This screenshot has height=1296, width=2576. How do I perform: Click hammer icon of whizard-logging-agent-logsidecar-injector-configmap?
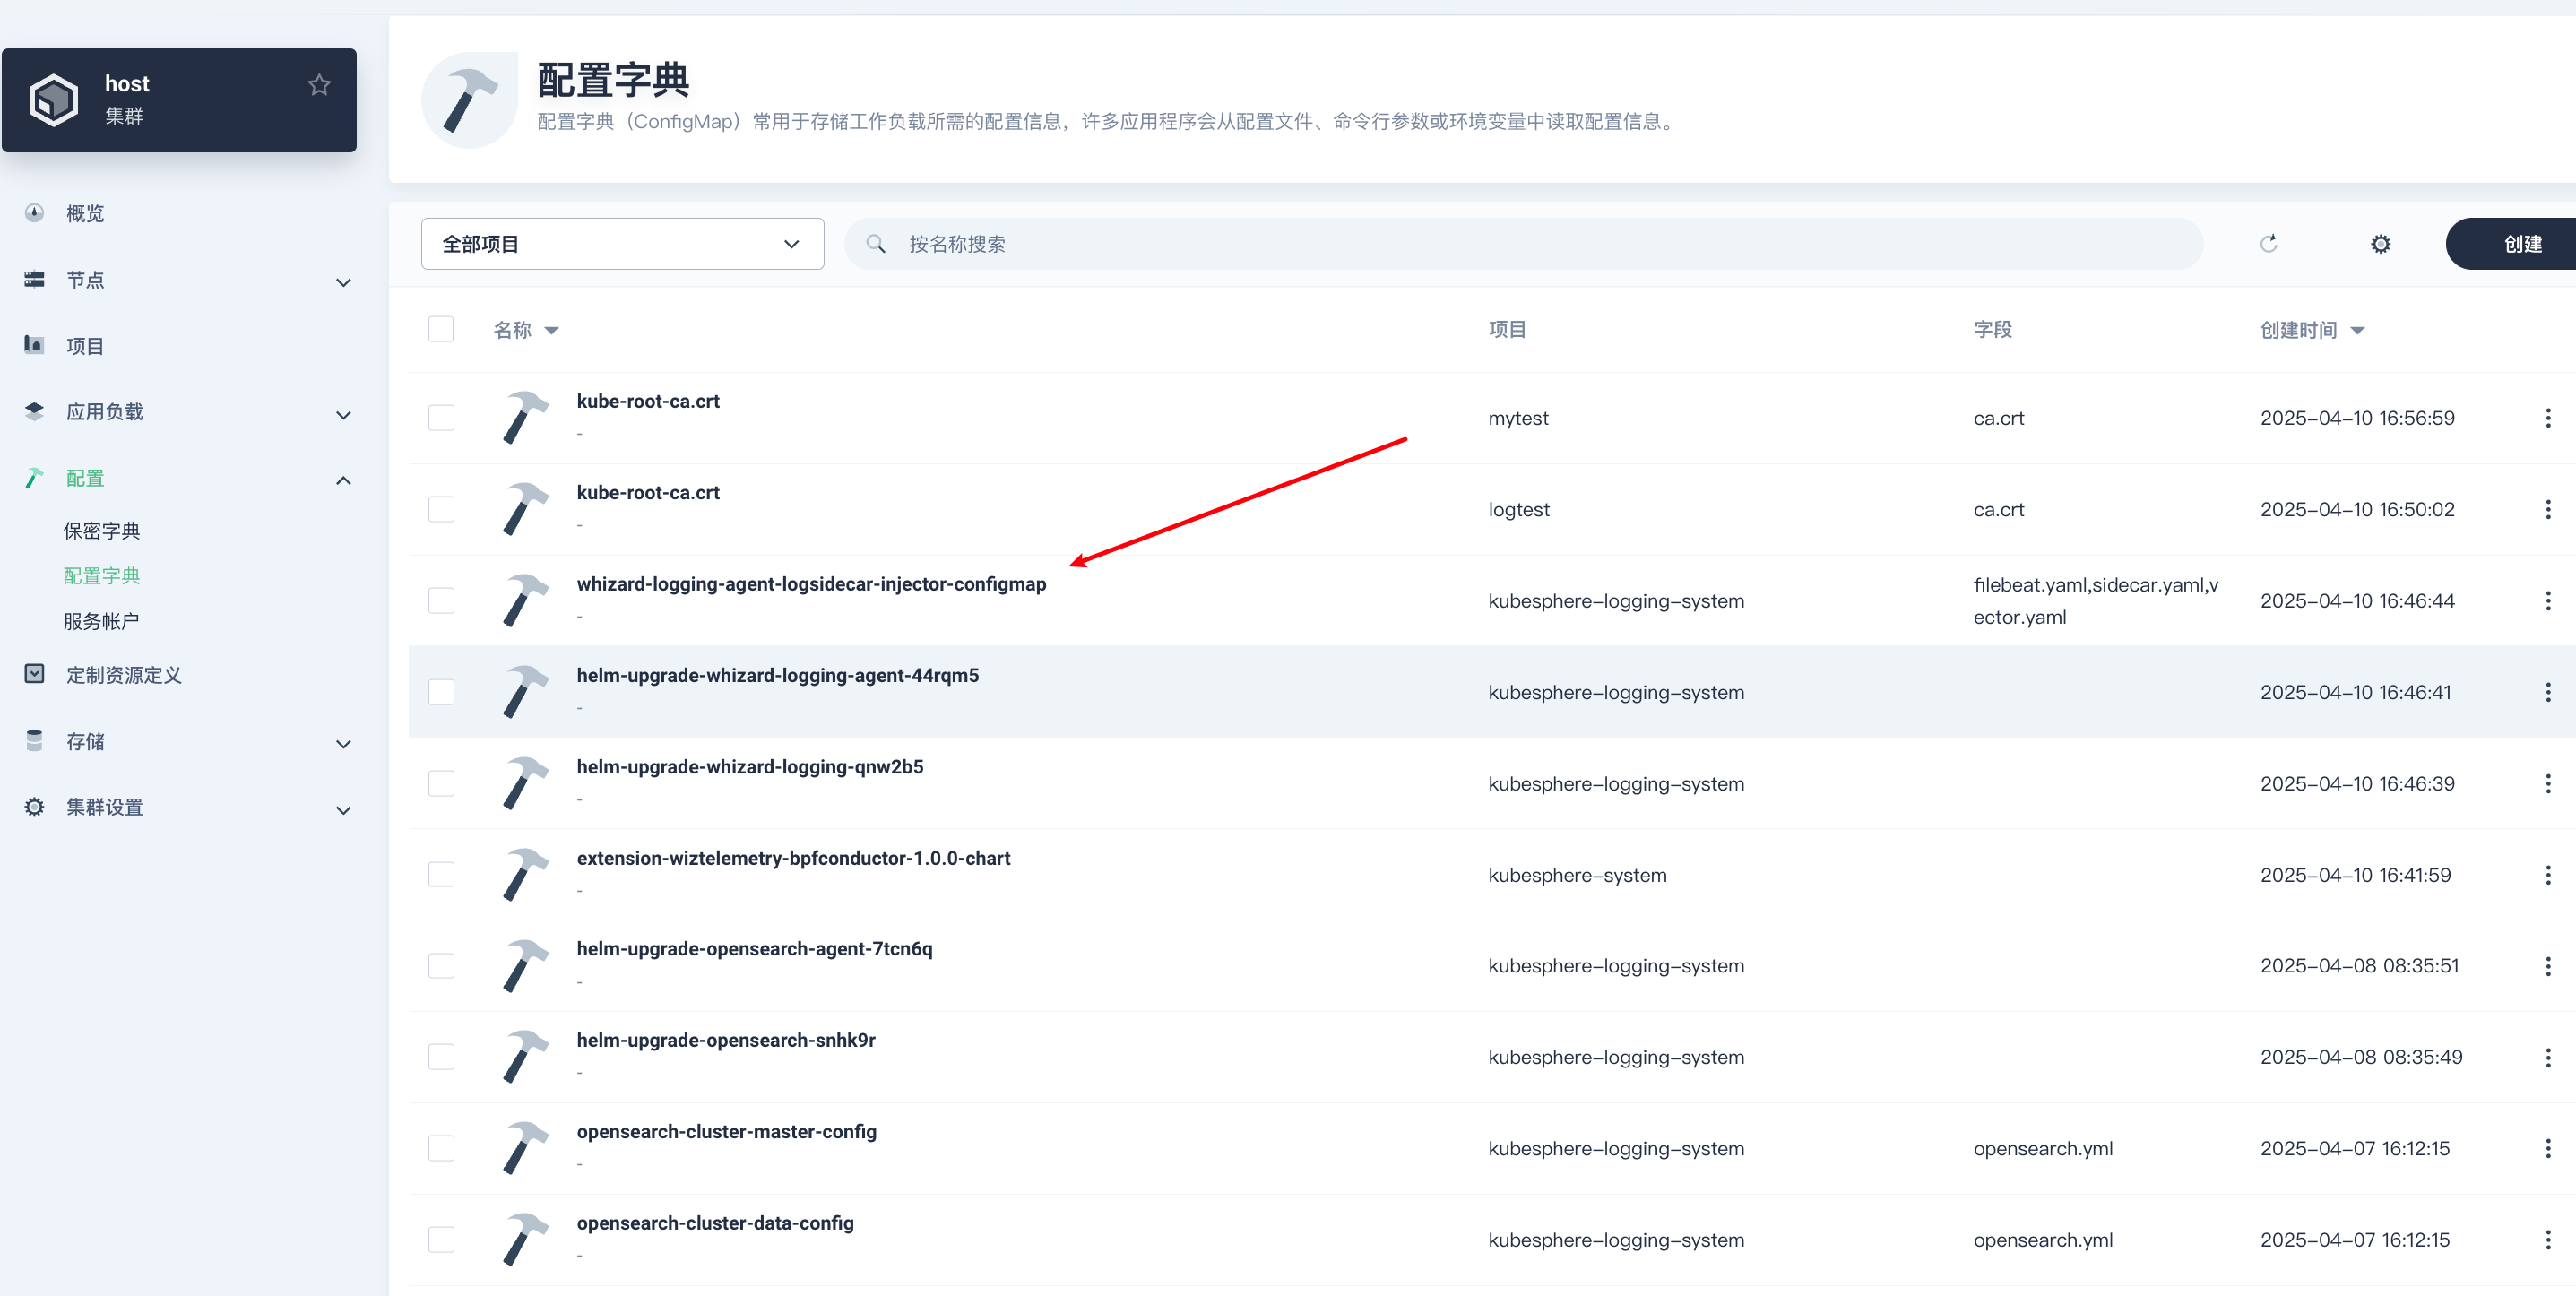click(525, 601)
